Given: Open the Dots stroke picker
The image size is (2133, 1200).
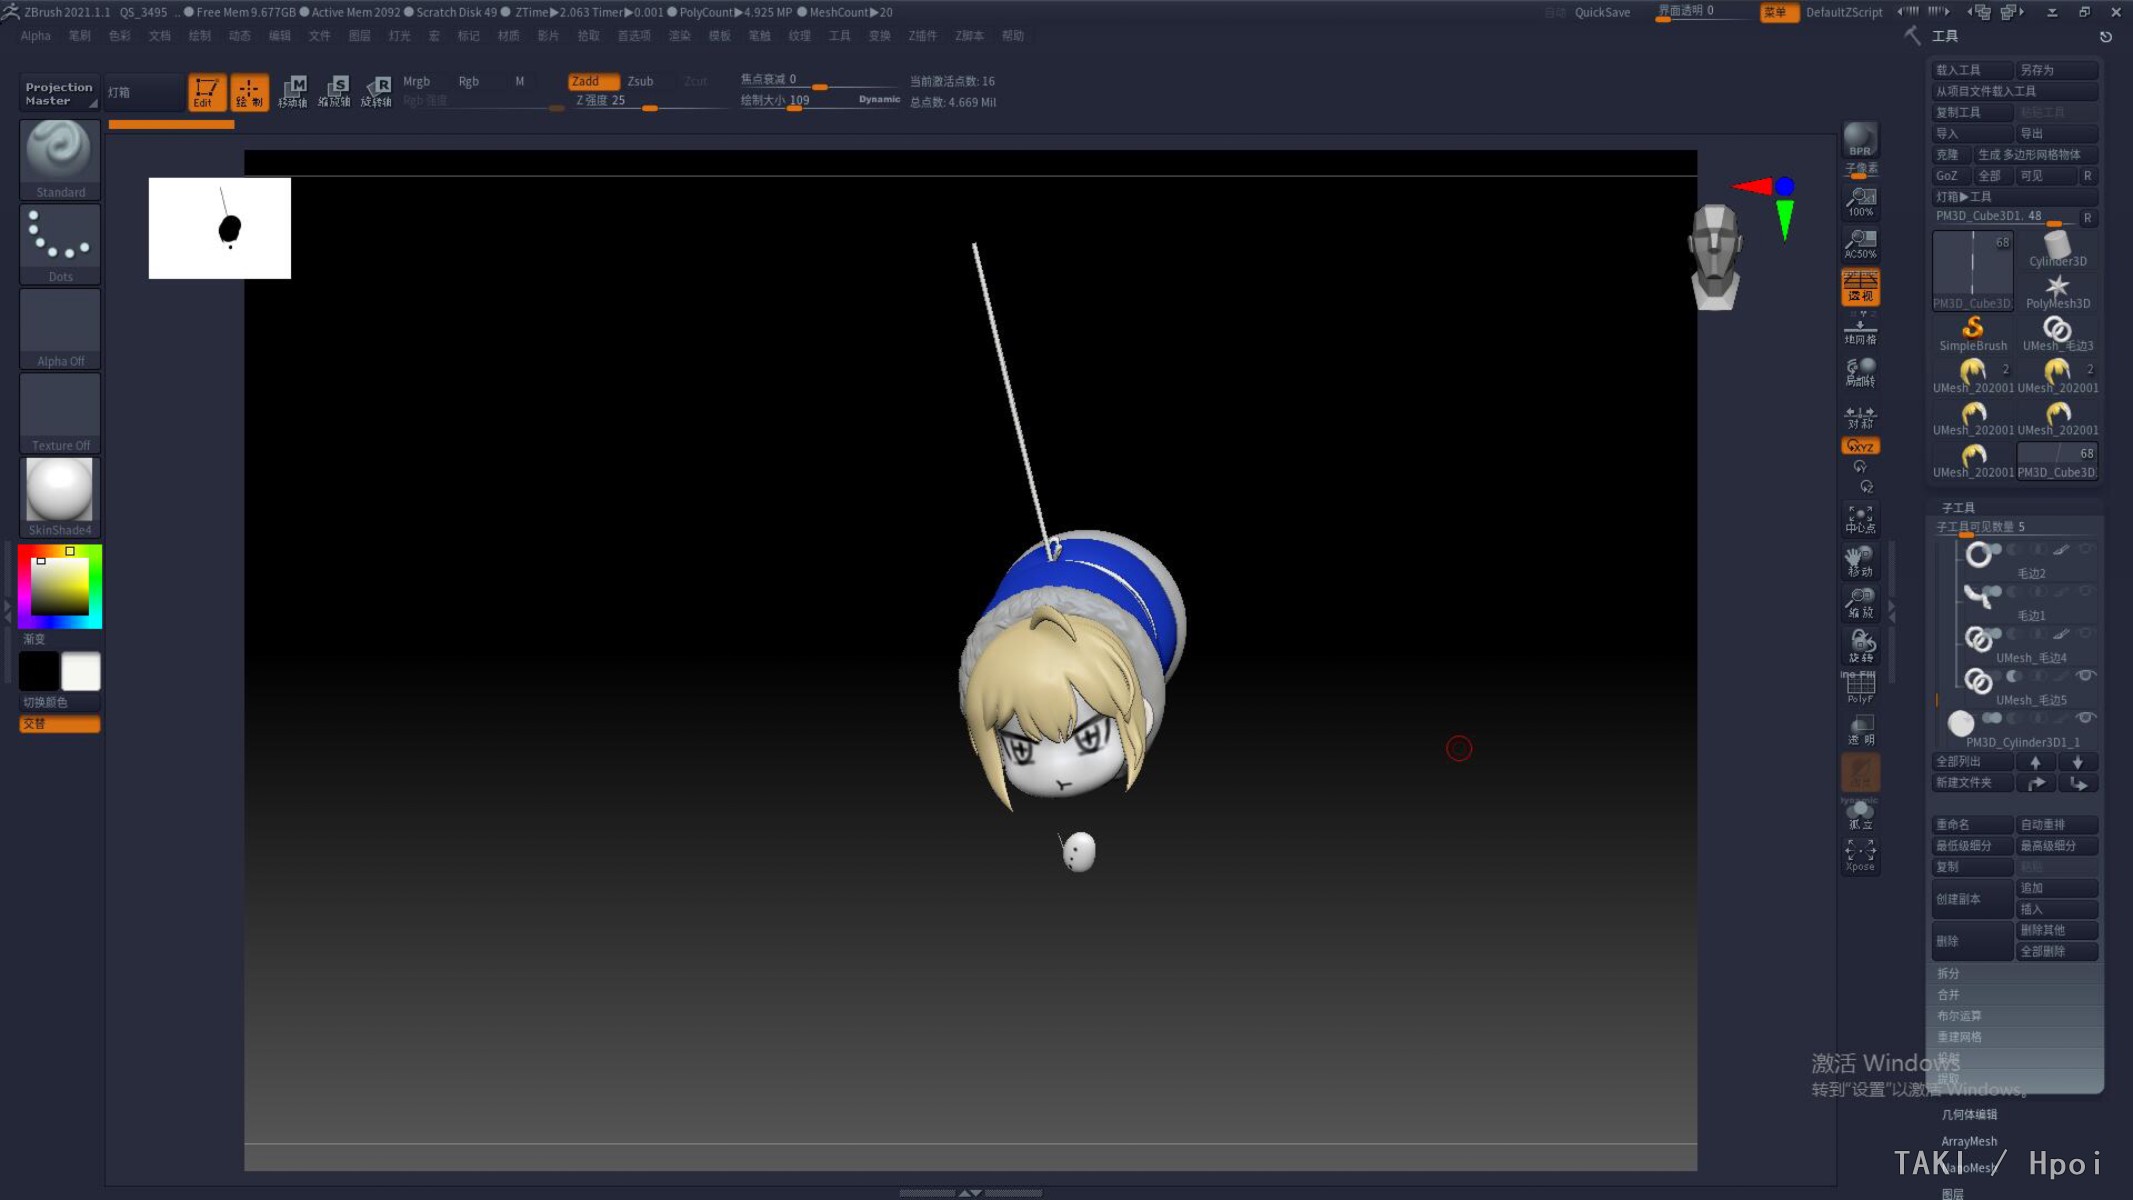Looking at the screenshot, I should click(60, 244).
